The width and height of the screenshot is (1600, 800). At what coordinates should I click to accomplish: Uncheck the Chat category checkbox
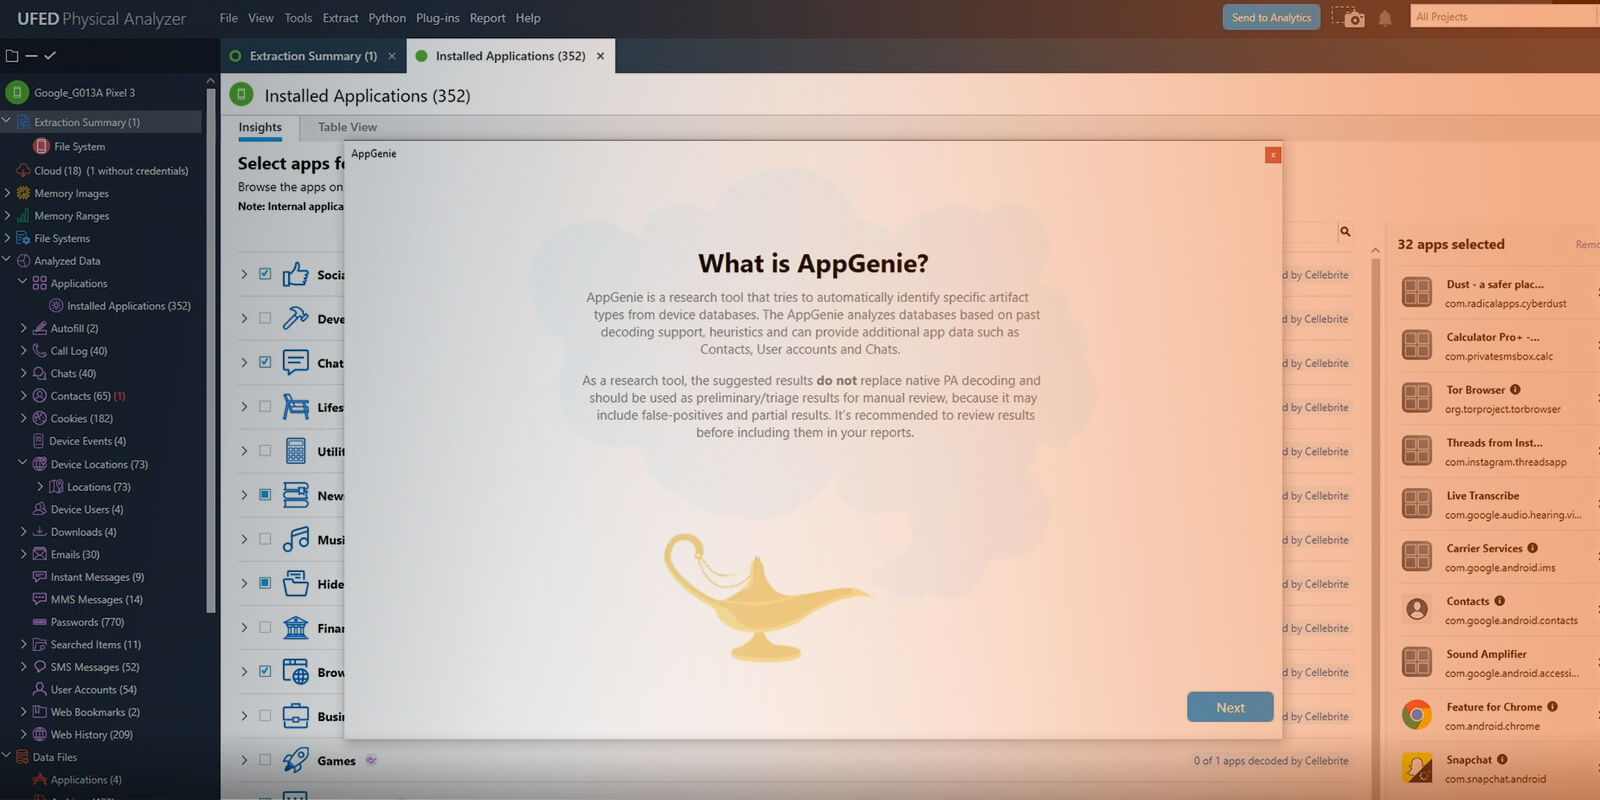(x=265, y=362)
